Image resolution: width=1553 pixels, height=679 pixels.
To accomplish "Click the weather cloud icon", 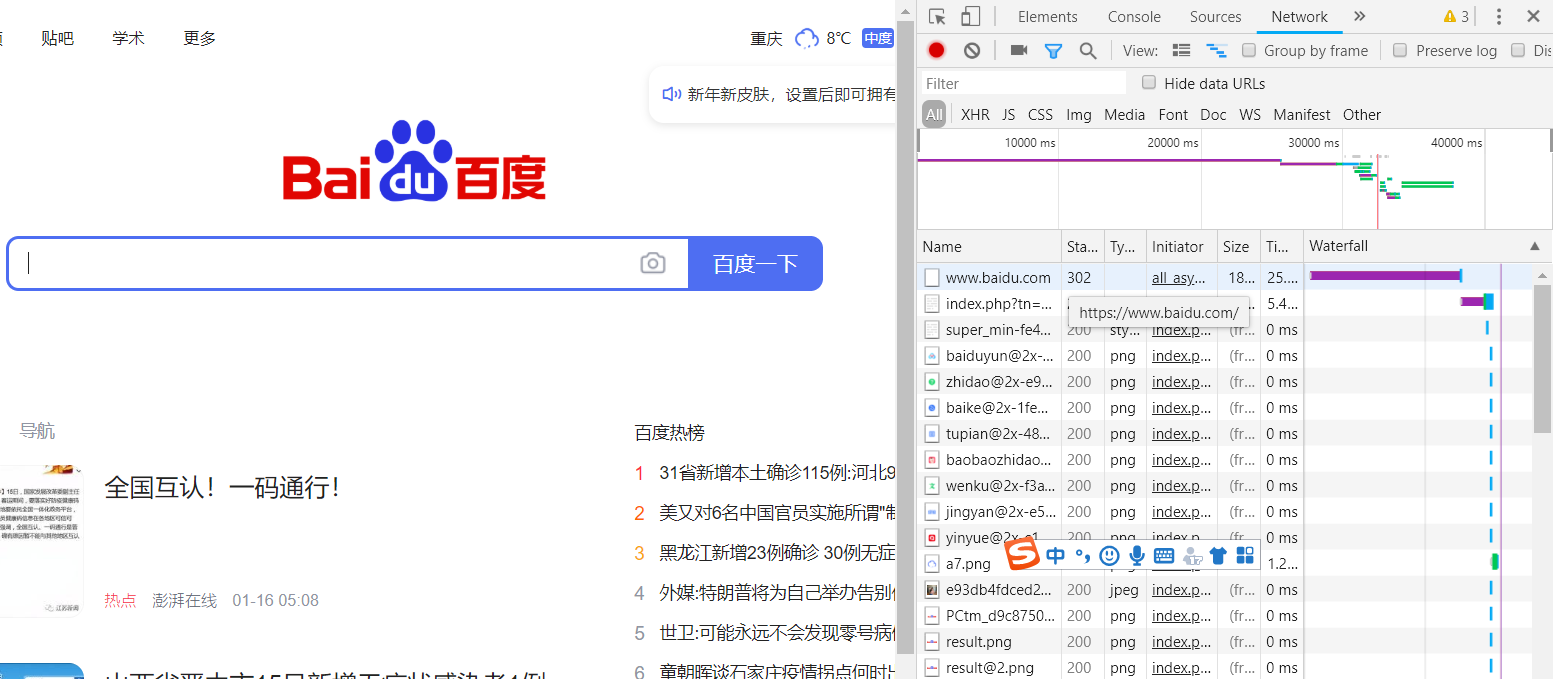I will pyautogui.click(x=806, y=38).
